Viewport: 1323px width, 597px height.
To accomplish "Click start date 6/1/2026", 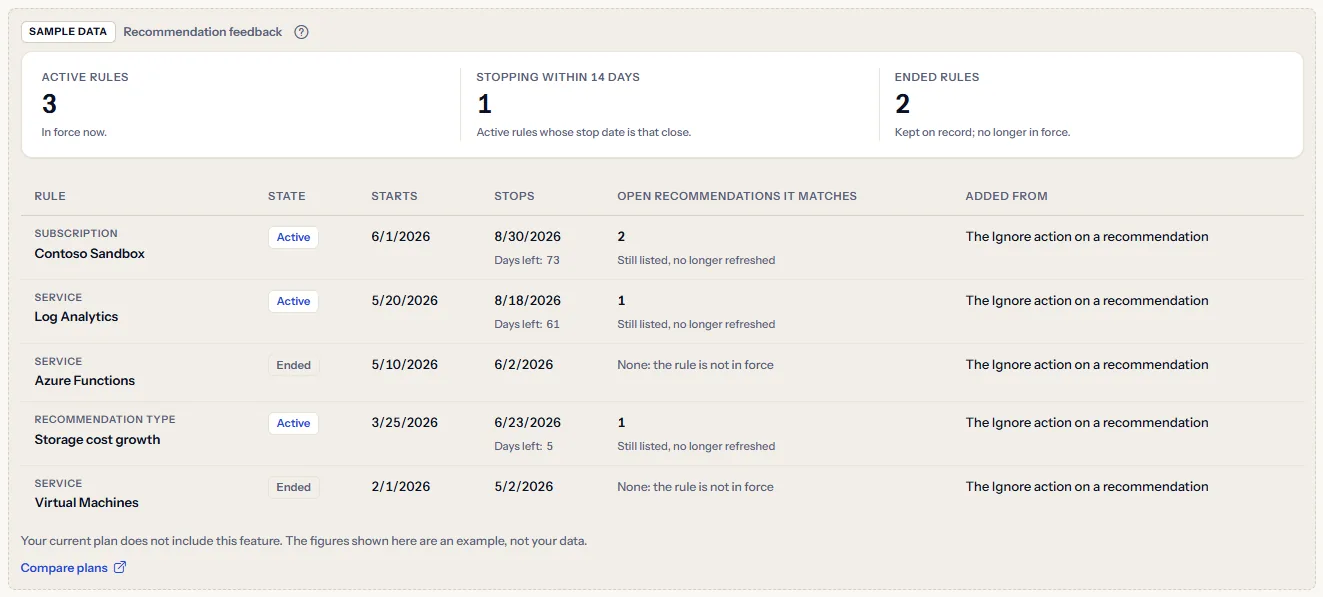I will [401, 237].
